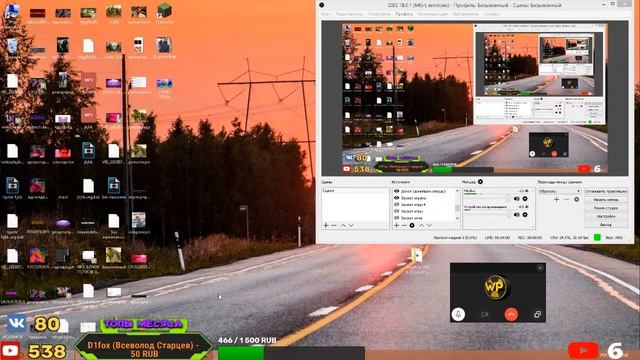The width and height of the screenshot is (640, 360).
Task: Open the Инструменты menu in OBS
Action: coord(466,14)
